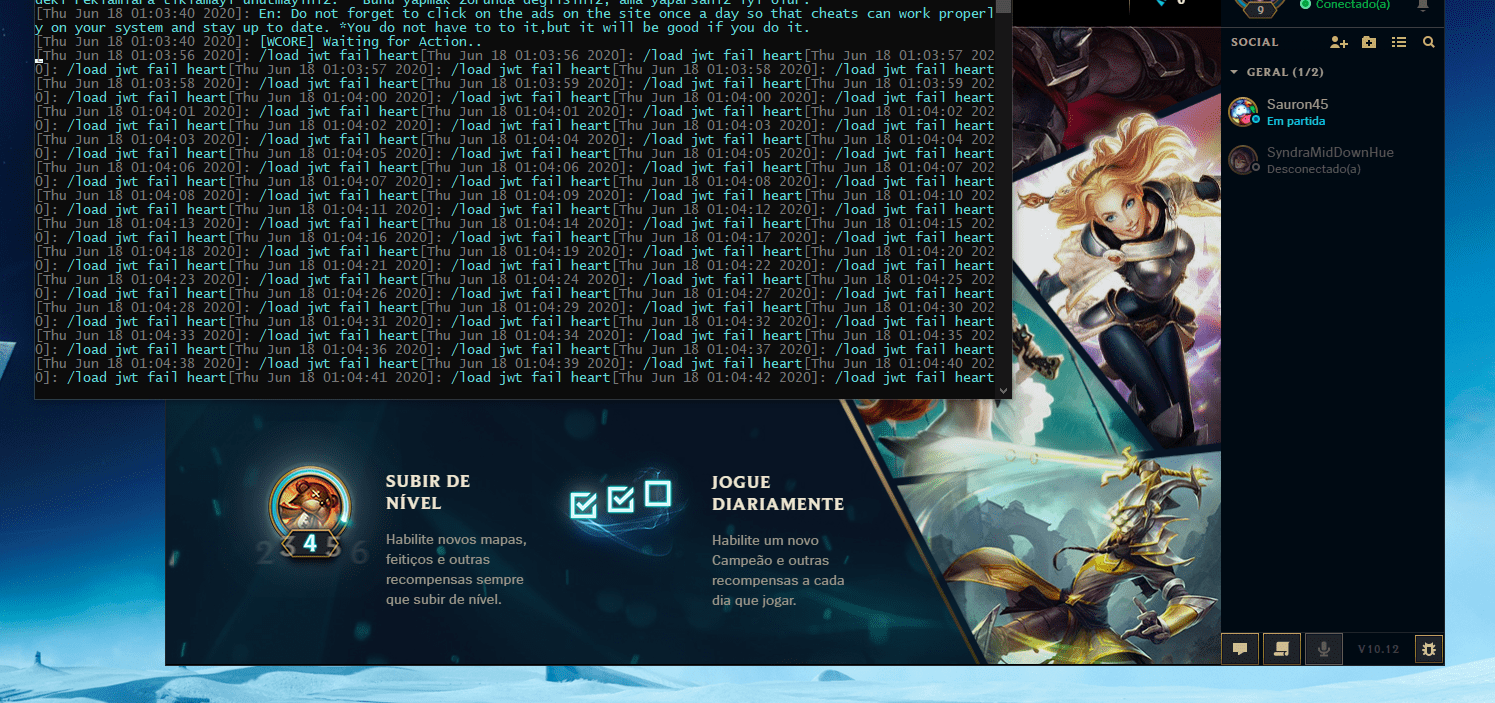This screenshot has height=703, width=1495.
Task: Select friend name SyndraMidDownHue
Action: click(x=1330, y=152)
